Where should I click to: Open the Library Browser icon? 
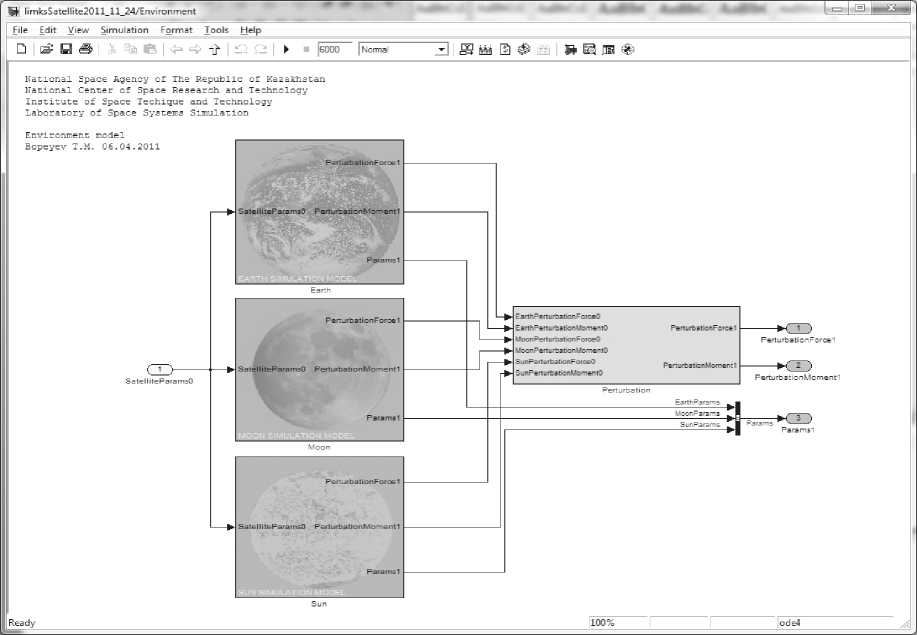[x=570, y=49]
